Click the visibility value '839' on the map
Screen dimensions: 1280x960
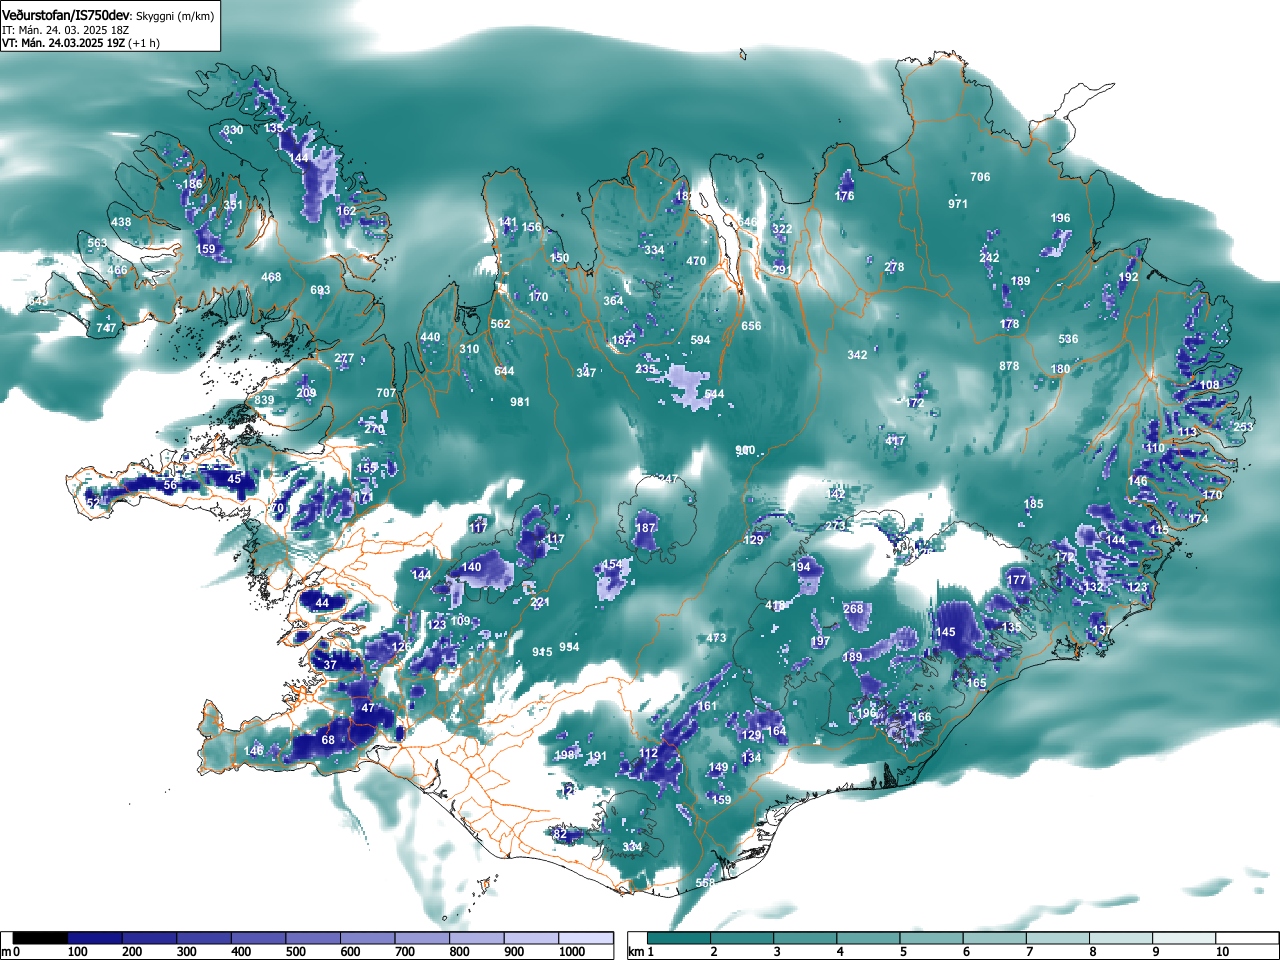[x=264, y=401]
